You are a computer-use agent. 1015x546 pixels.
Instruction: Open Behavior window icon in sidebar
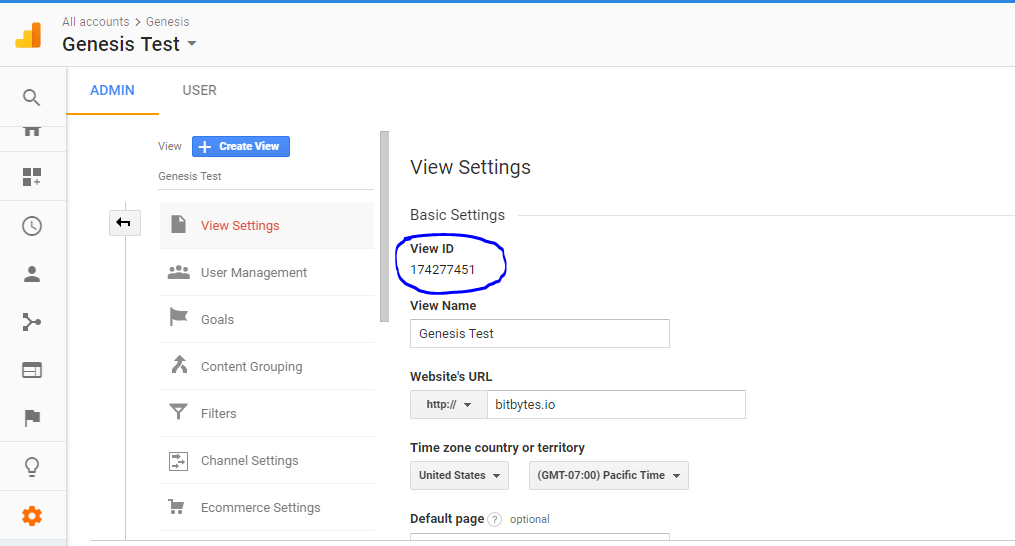(x=32, y=370)
